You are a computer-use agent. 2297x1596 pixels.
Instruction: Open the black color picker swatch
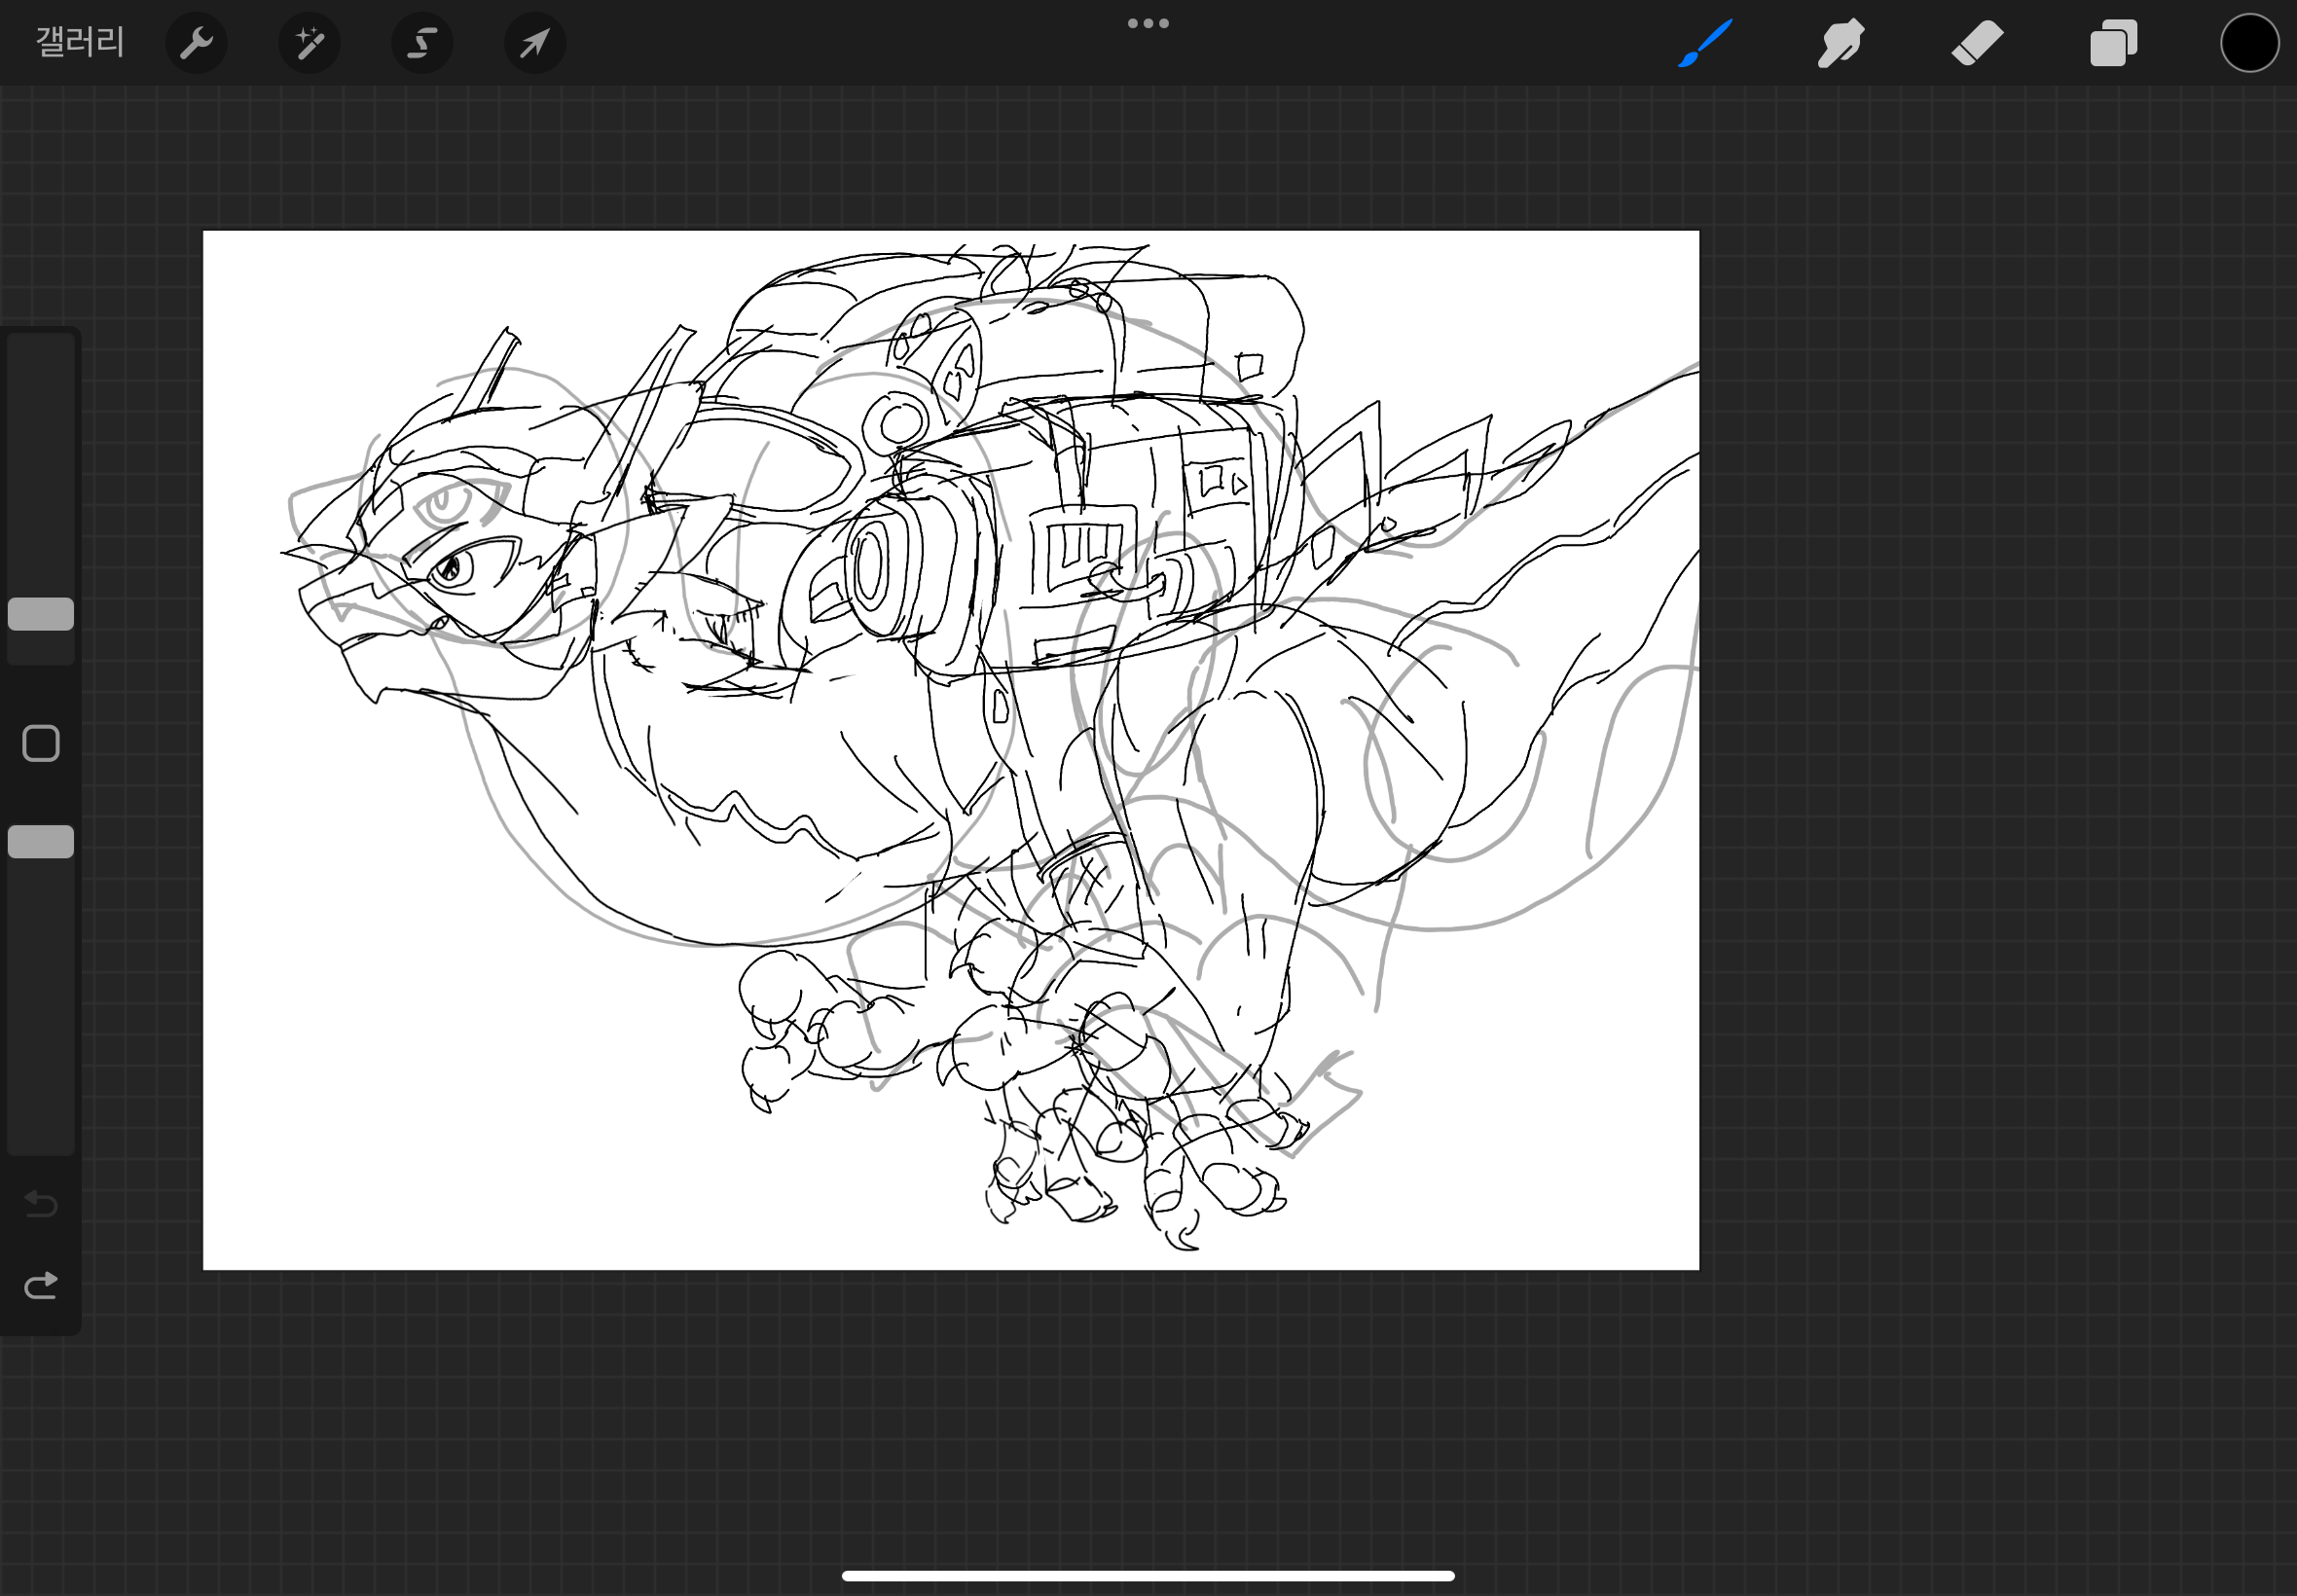point(2249,43)
